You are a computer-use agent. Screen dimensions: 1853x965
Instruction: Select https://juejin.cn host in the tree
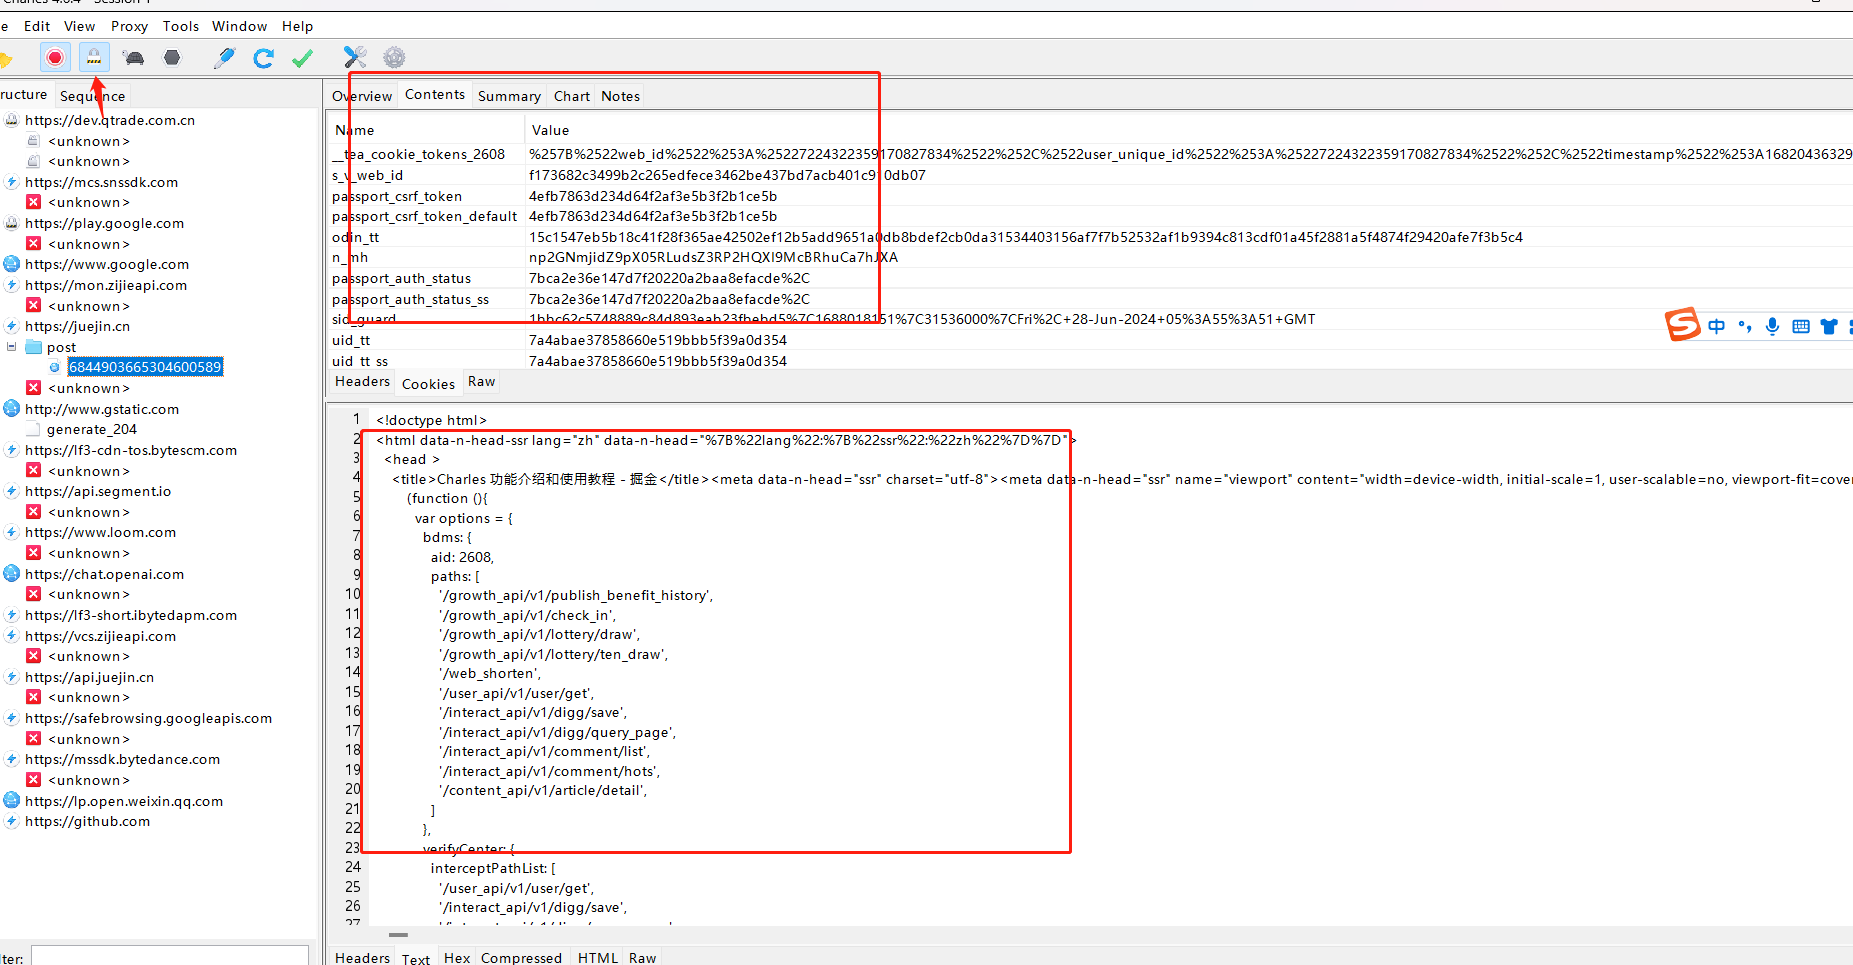(77, 326)
